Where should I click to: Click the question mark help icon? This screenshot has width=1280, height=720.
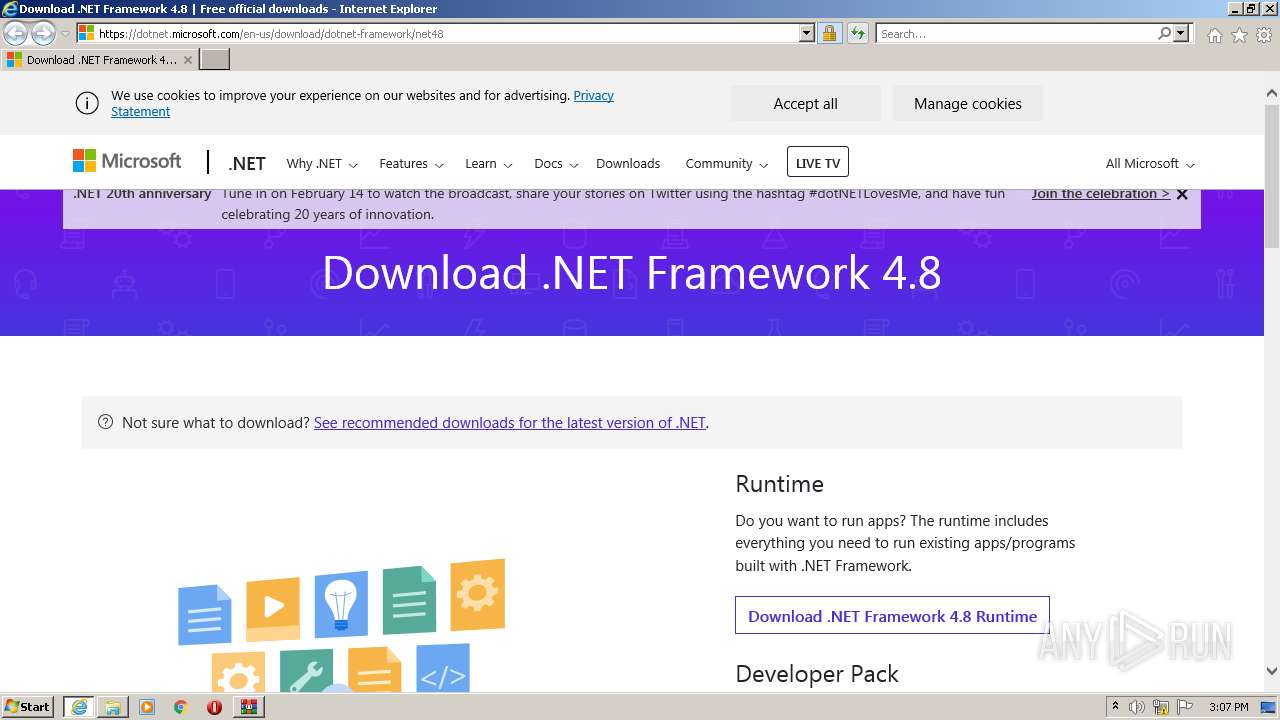[x=105, y=422]
